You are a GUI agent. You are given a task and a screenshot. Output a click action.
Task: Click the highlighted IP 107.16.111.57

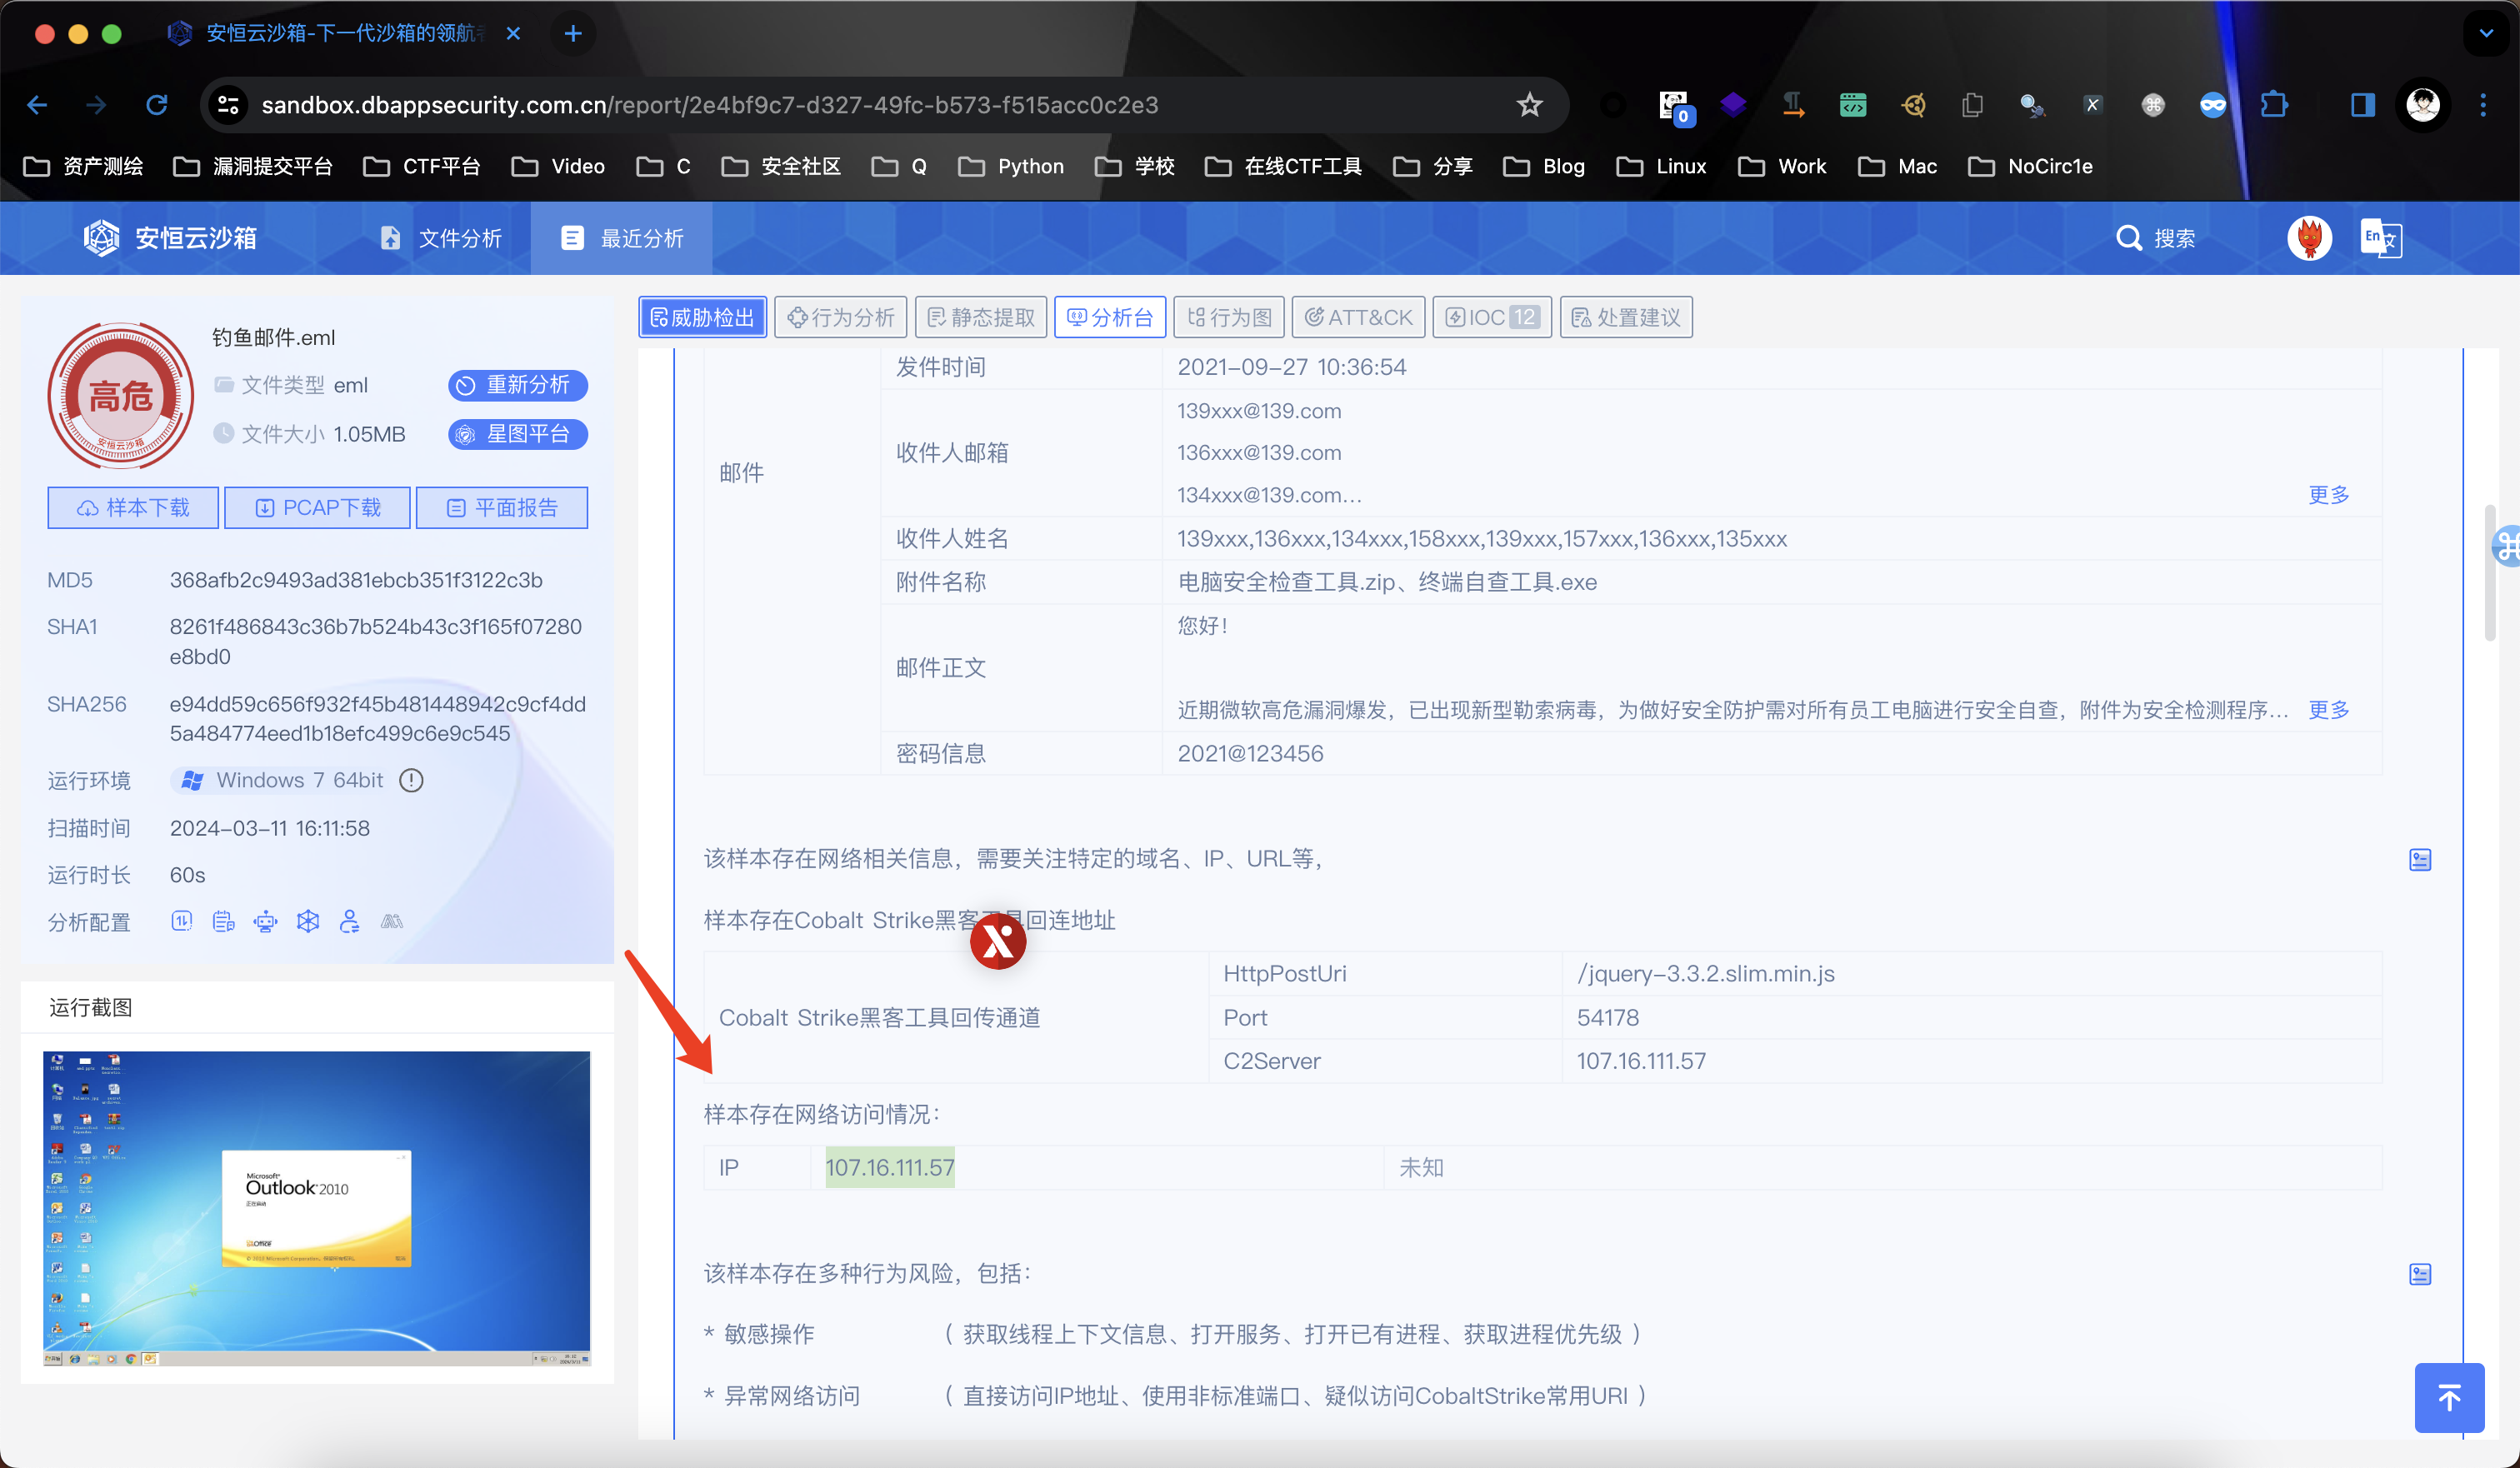point(890,1168)
